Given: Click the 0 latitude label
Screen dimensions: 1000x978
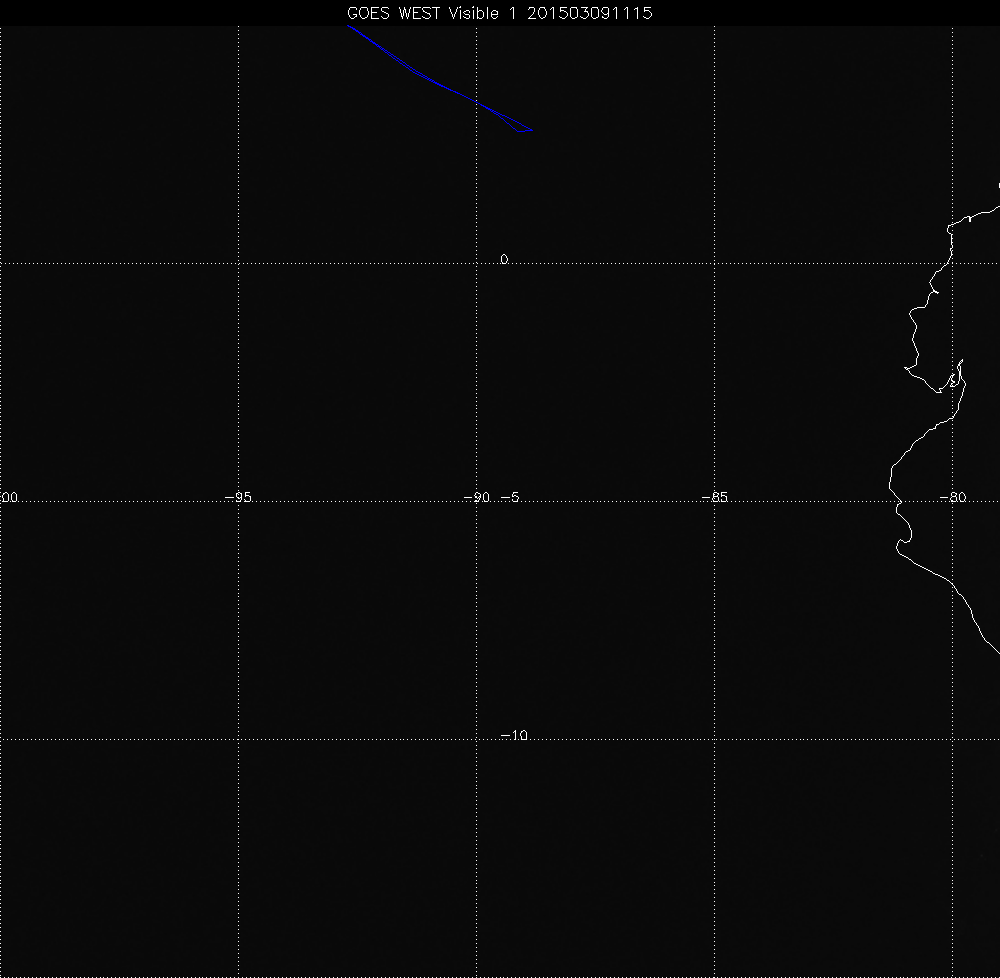Looking at the screenshot, I should [x=504, y=259].
